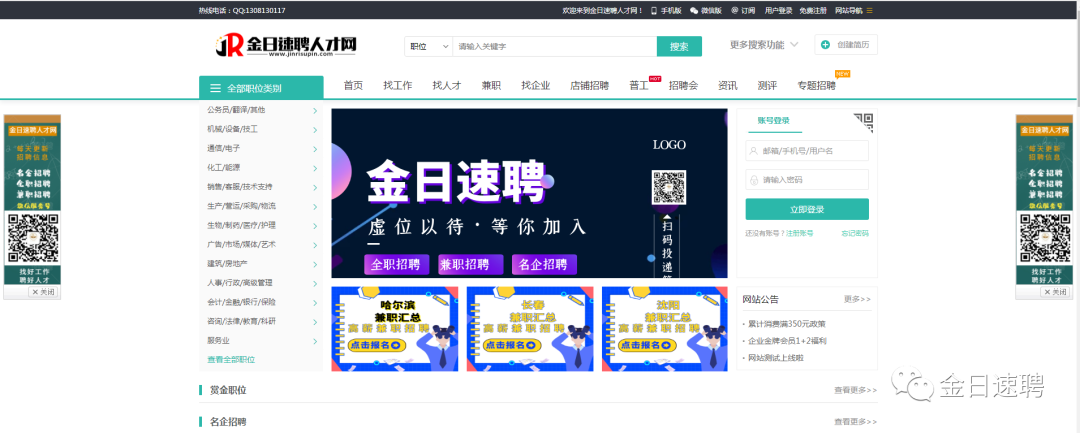Open 找人才 in navigation bar
1080x433 pixels.
pyautogui.click(x=447, y=86)
